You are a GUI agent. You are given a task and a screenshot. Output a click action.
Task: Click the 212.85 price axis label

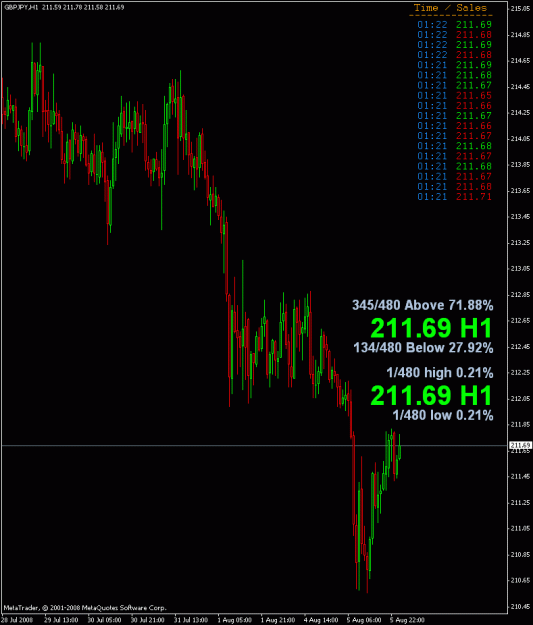521,295
